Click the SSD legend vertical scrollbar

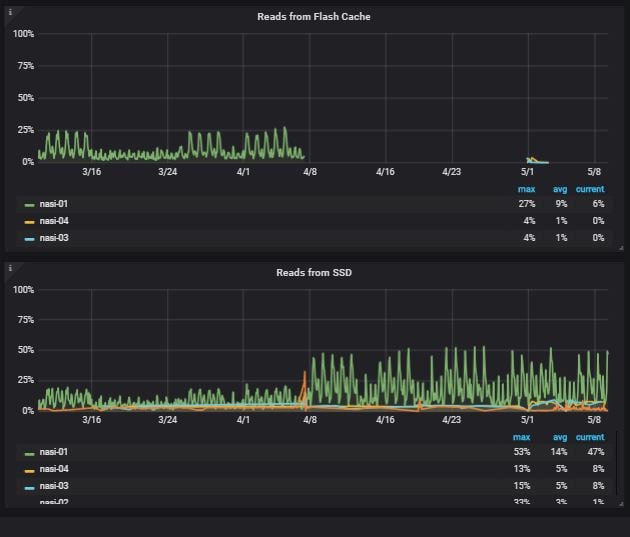point(617,463)
